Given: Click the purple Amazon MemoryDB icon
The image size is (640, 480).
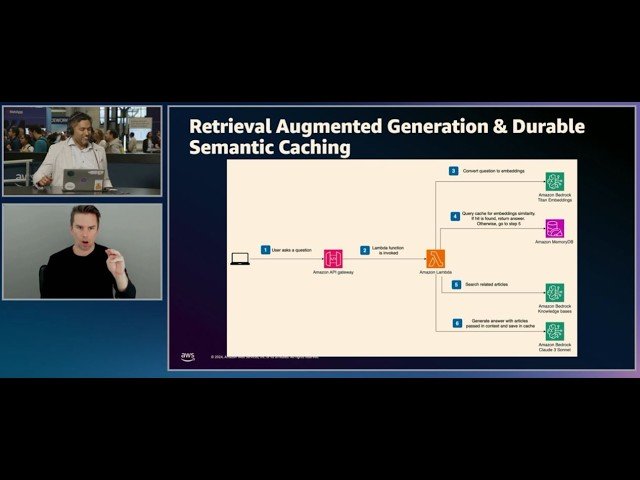Looking at the screenshot, I should click(x=555, y=229).
